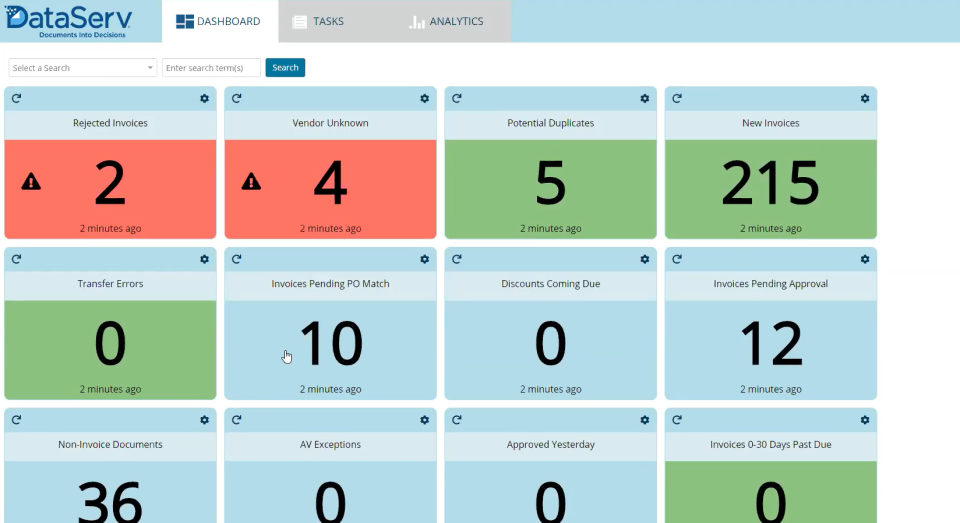This screenshot has height=523, width=960.
Task: Click the Potential Duplicates title
Action: 550,123
